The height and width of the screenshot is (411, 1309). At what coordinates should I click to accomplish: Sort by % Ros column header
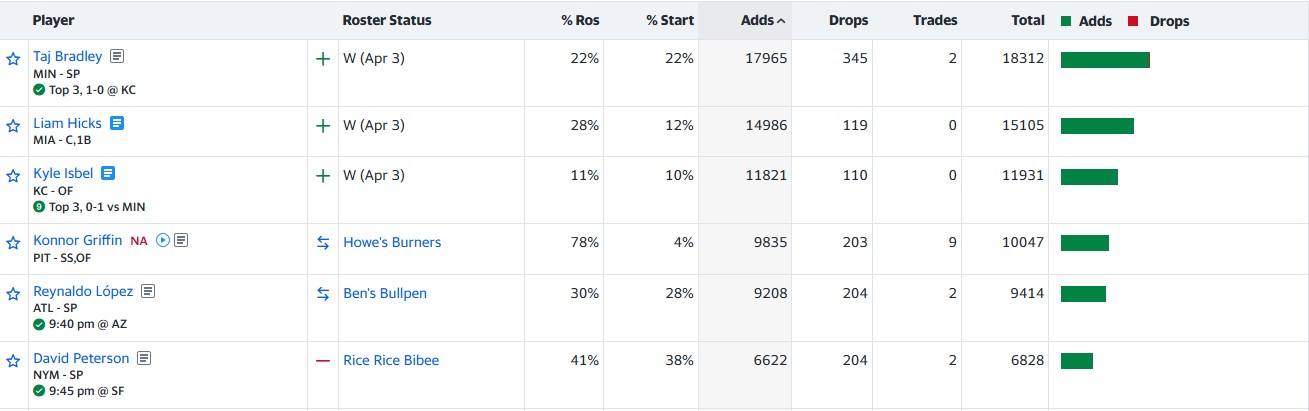pyautogui.click(x=580, y=20)
